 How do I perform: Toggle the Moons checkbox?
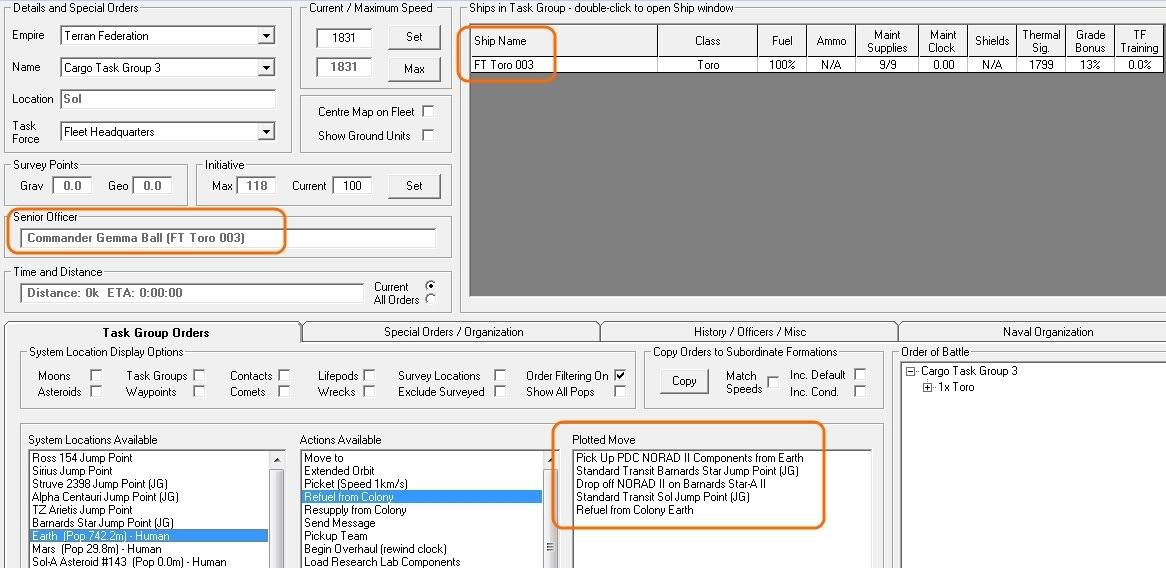coord(95,375)
